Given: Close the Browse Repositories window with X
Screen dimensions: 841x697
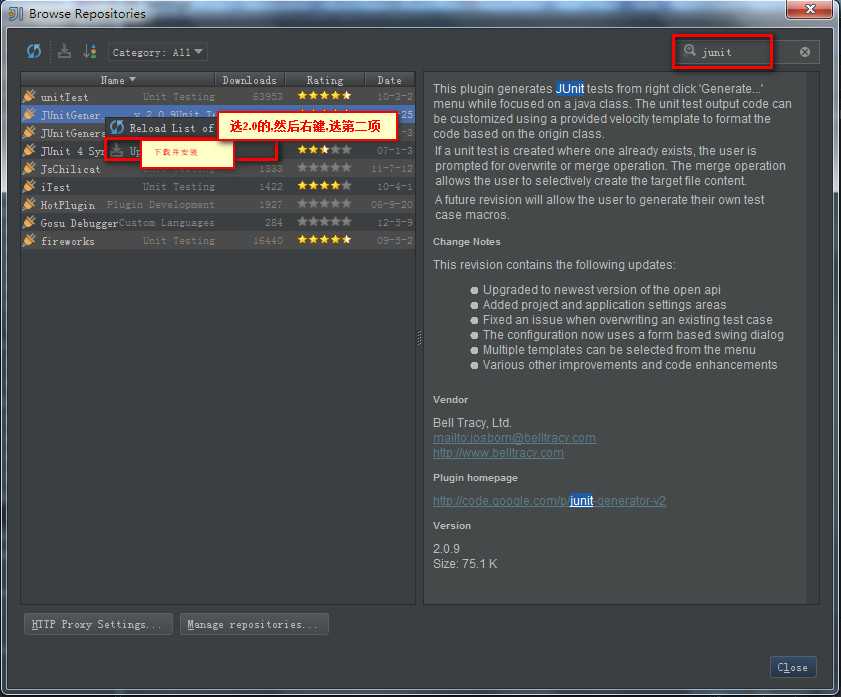Looking at the screenshot, I should (x=810, y=9).
